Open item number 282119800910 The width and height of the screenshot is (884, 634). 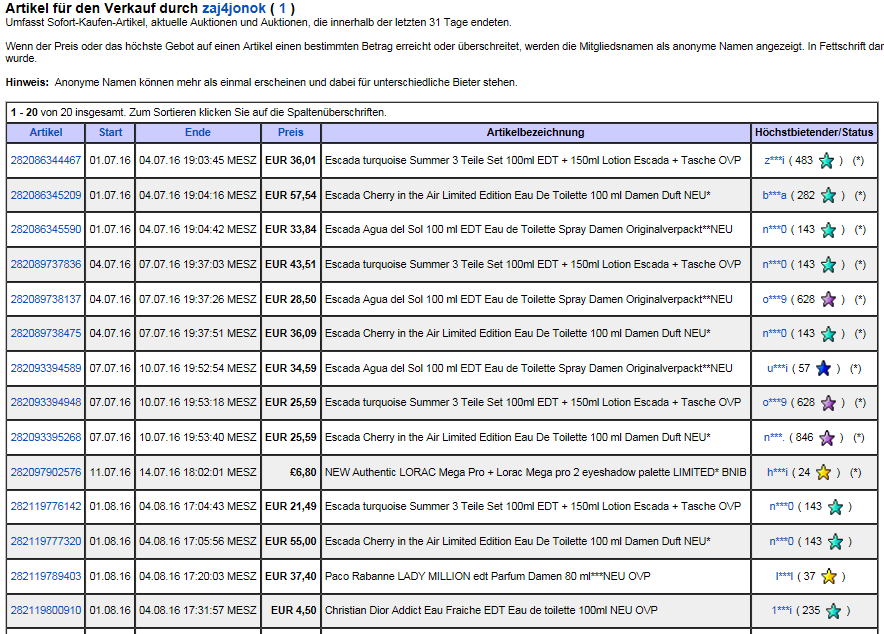46,610
